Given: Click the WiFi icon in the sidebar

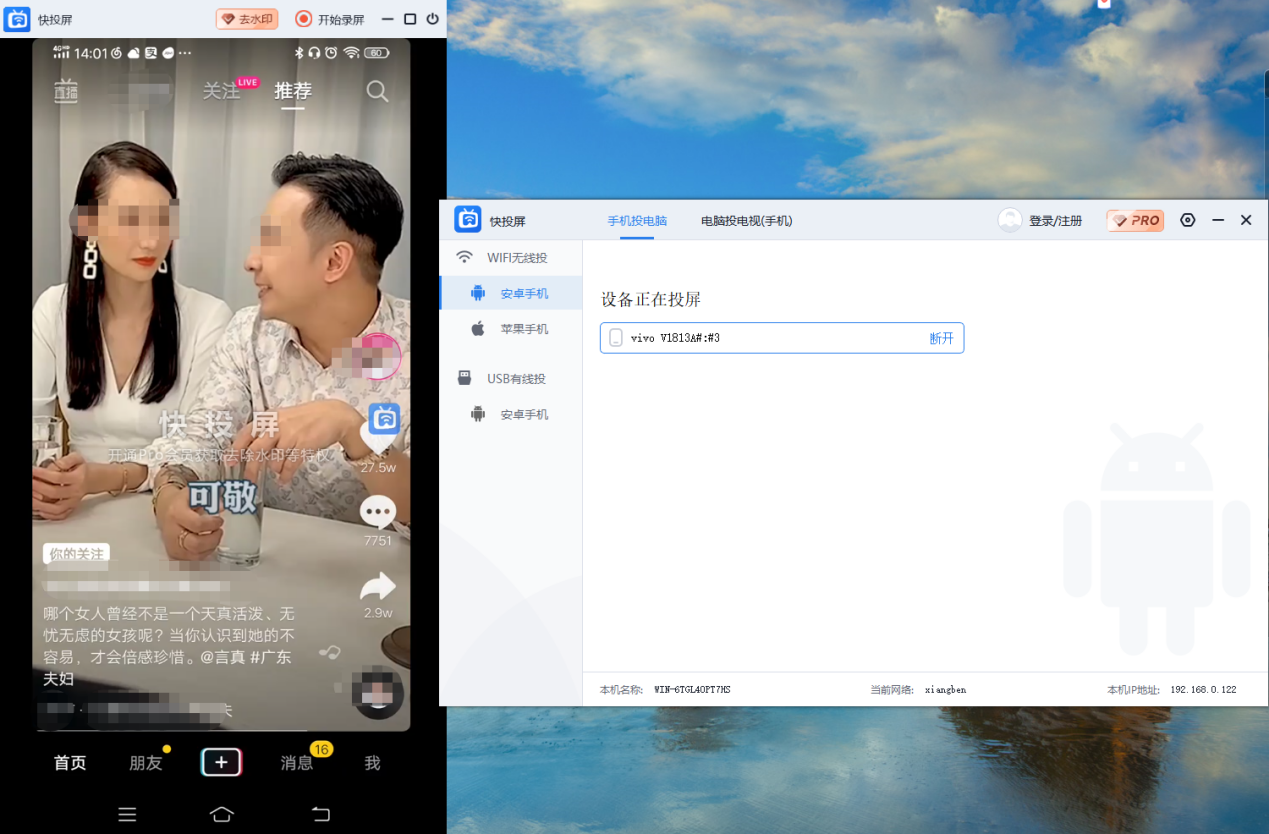Looking at the screenshot, I should coord(464,257).
